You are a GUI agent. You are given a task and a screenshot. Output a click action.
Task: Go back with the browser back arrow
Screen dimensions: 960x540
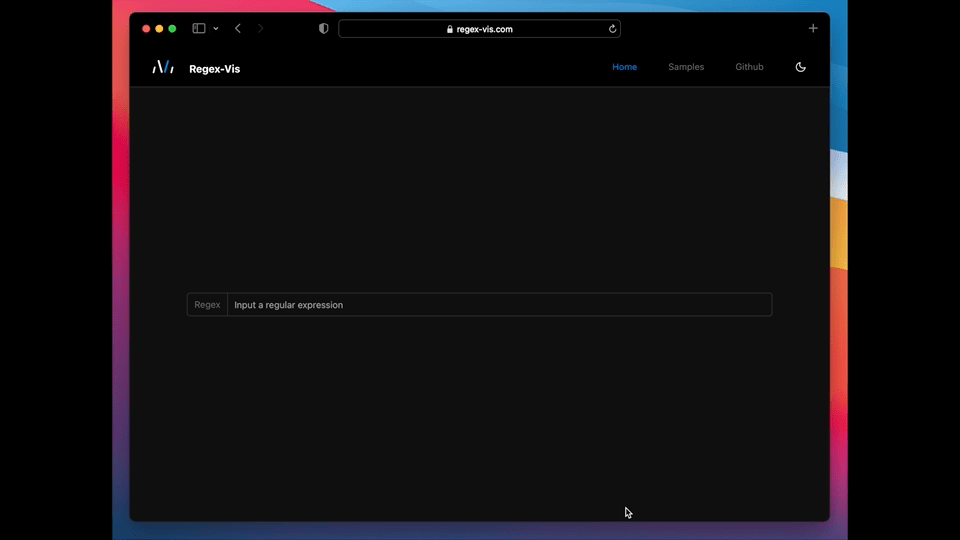tap(238, 28)
